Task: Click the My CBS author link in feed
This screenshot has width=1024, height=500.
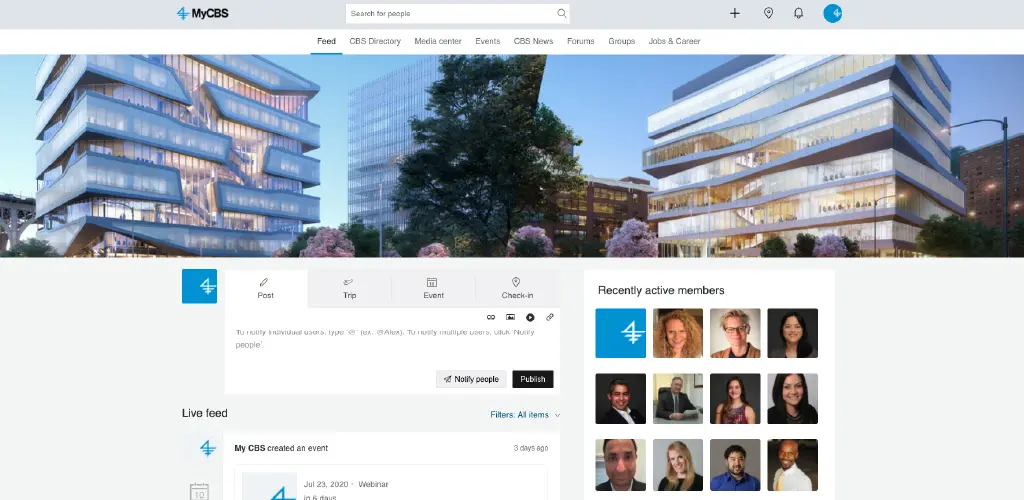Action: (x=249, y=448)
